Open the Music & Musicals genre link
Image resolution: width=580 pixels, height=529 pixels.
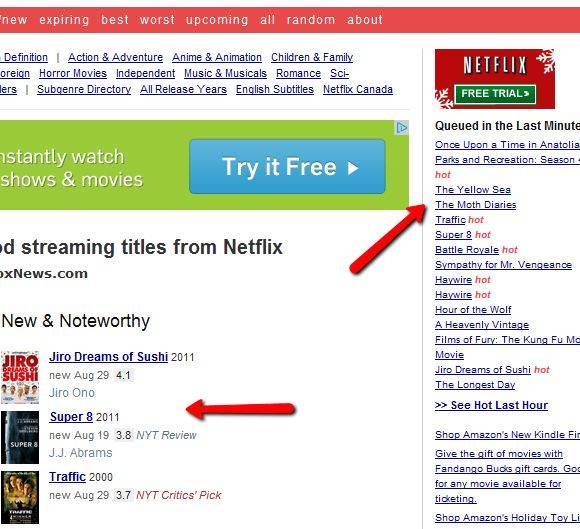click(x=225, y=73)
